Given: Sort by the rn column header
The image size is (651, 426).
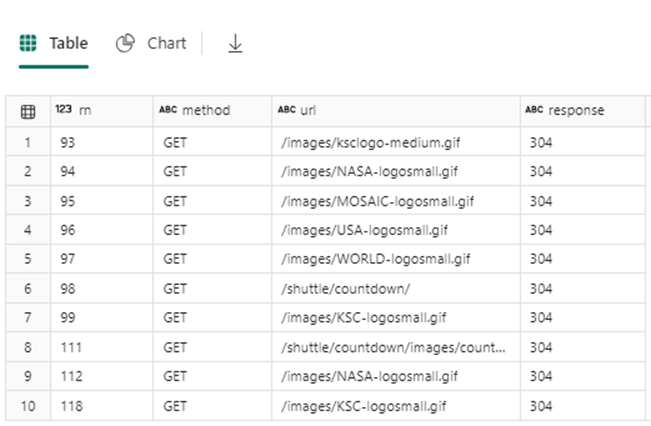Looking at the screenshot, I should pyautogui.click(x=85, y=110).
